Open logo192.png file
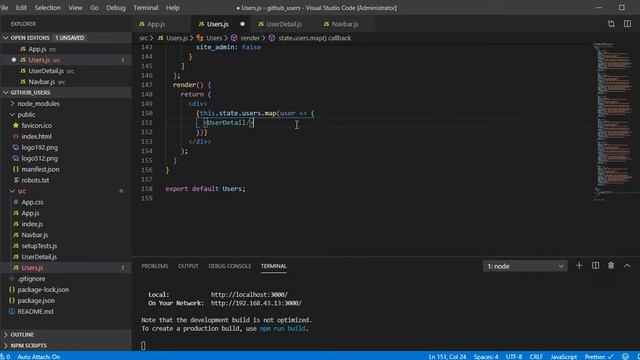 tap(39, 147)
